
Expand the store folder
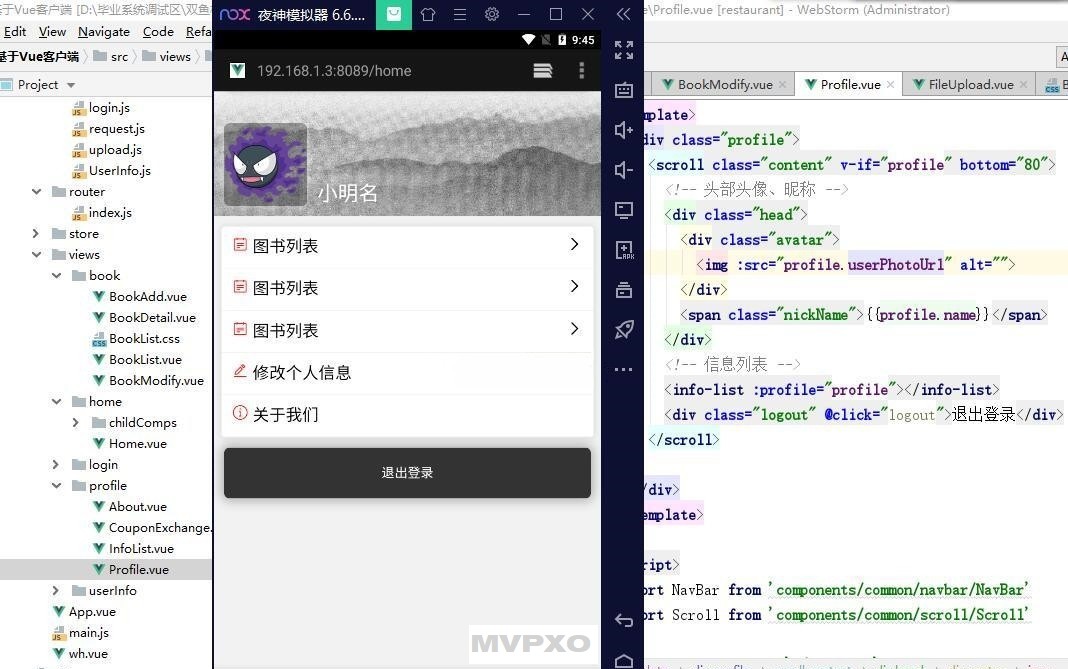pyautogui.click(x=36, y=234)
